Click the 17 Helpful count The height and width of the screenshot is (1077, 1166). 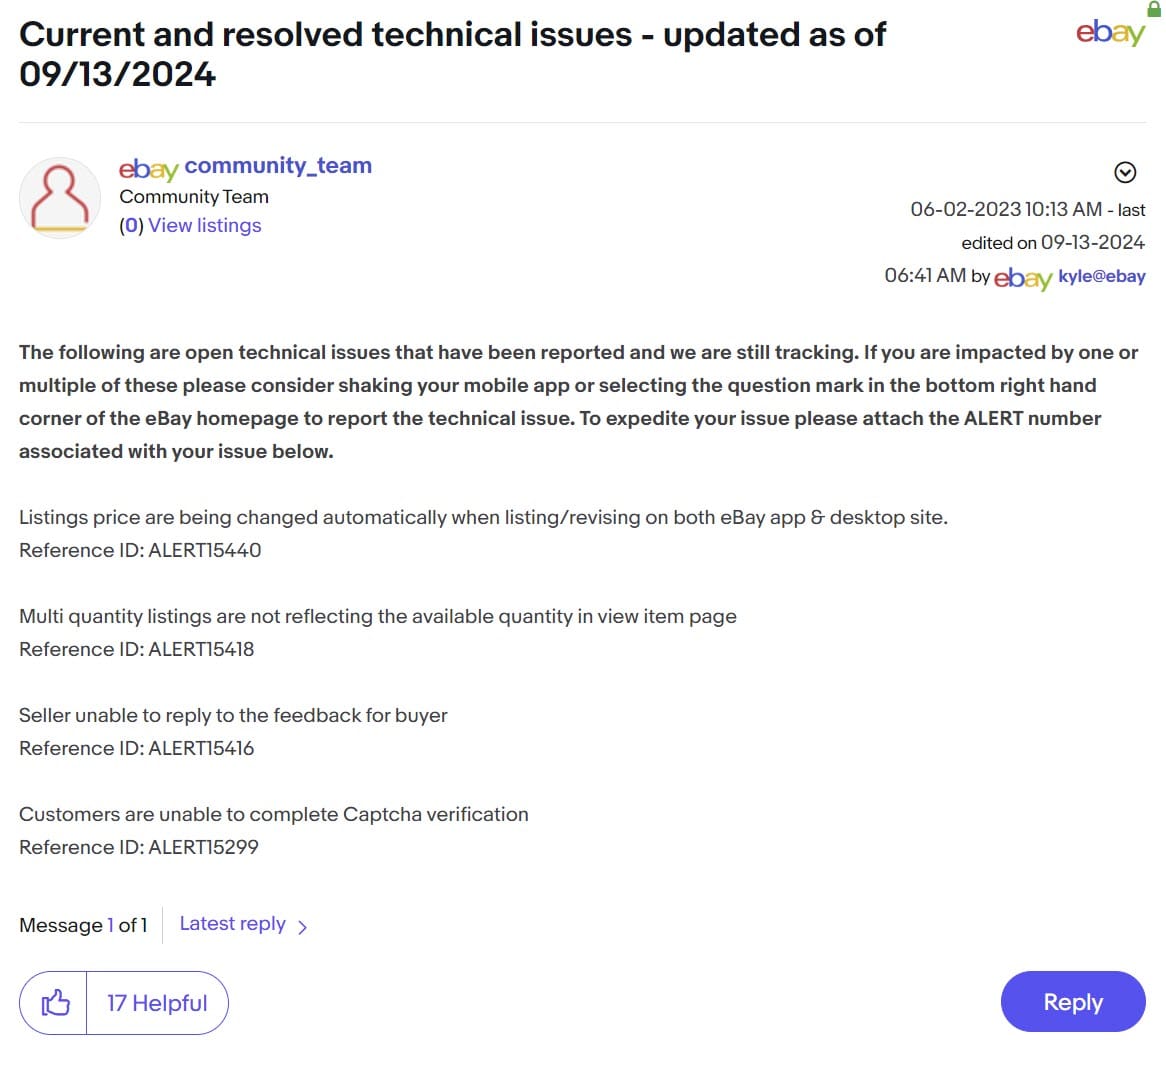click(x=157, y=1003)
